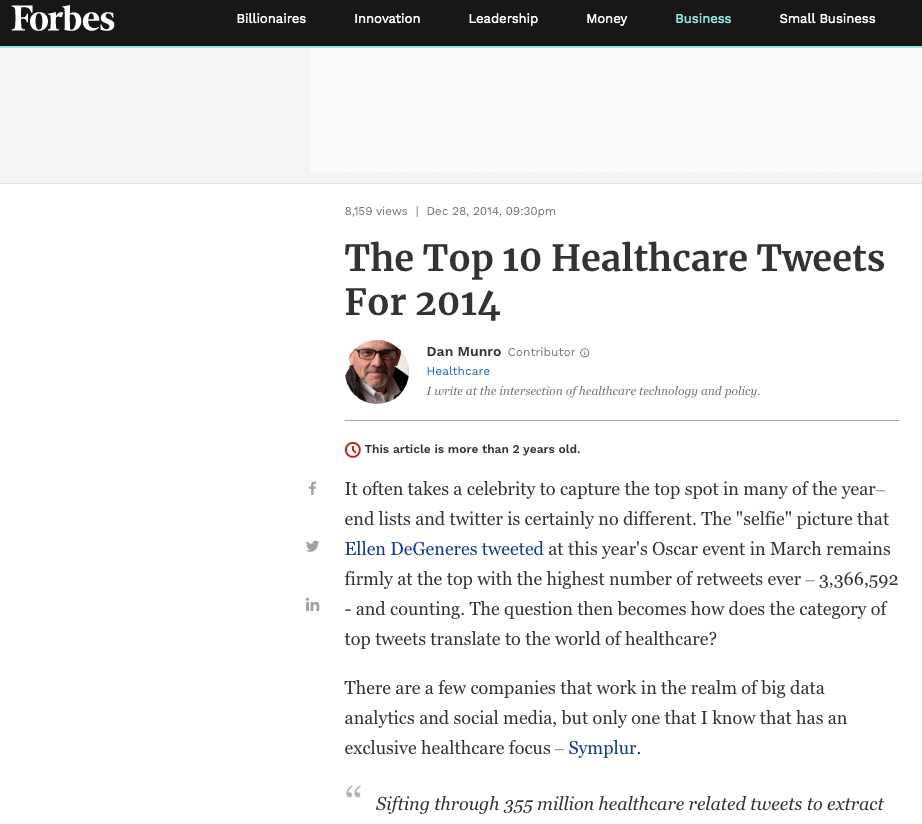Screen dimensions: 922x824
Task: Open the Small Business section
Action: click(x=827, y=18)
